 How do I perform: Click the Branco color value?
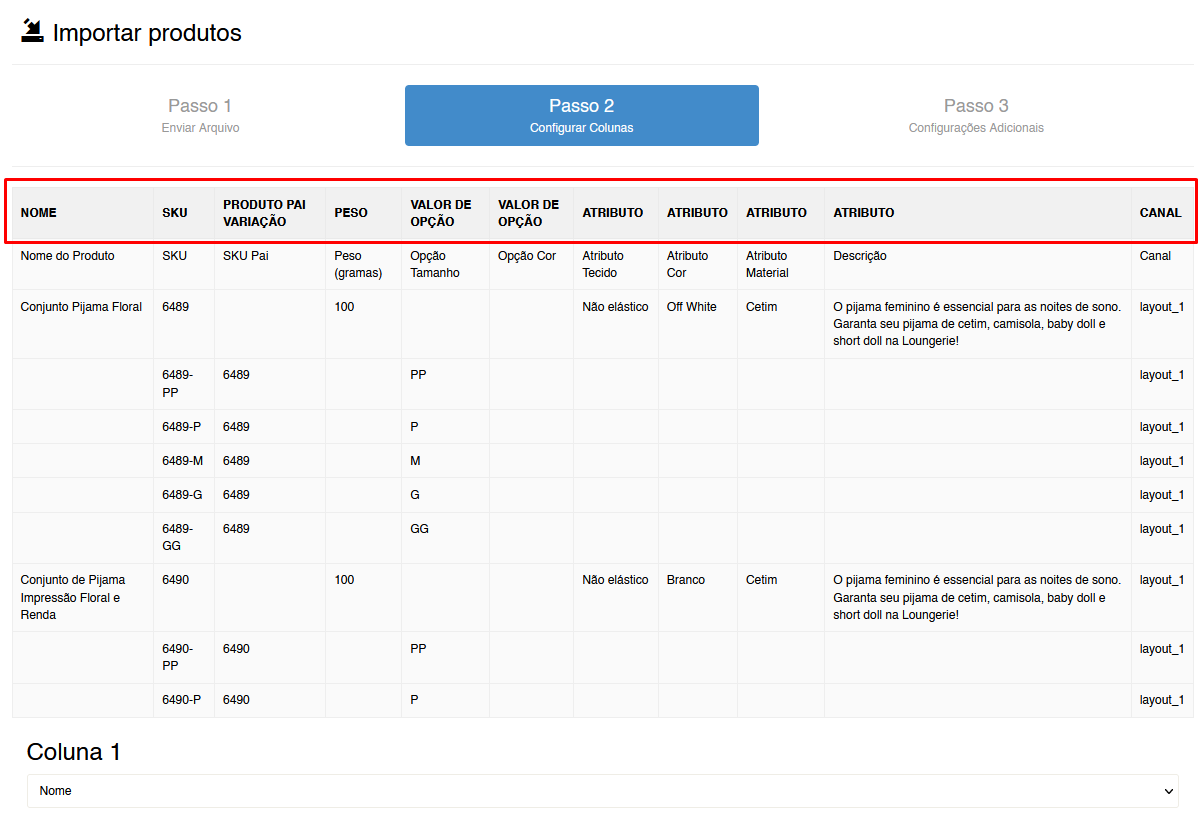[x=686, y=580]
